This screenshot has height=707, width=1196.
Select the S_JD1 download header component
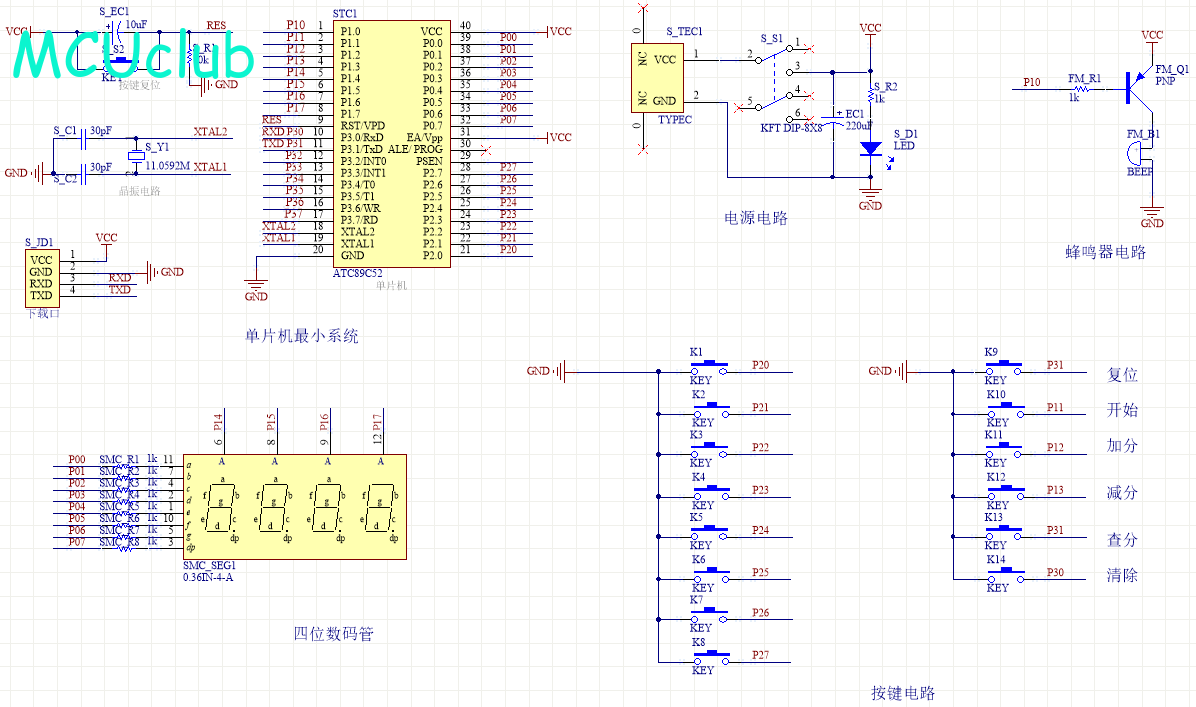coord(41,277)
